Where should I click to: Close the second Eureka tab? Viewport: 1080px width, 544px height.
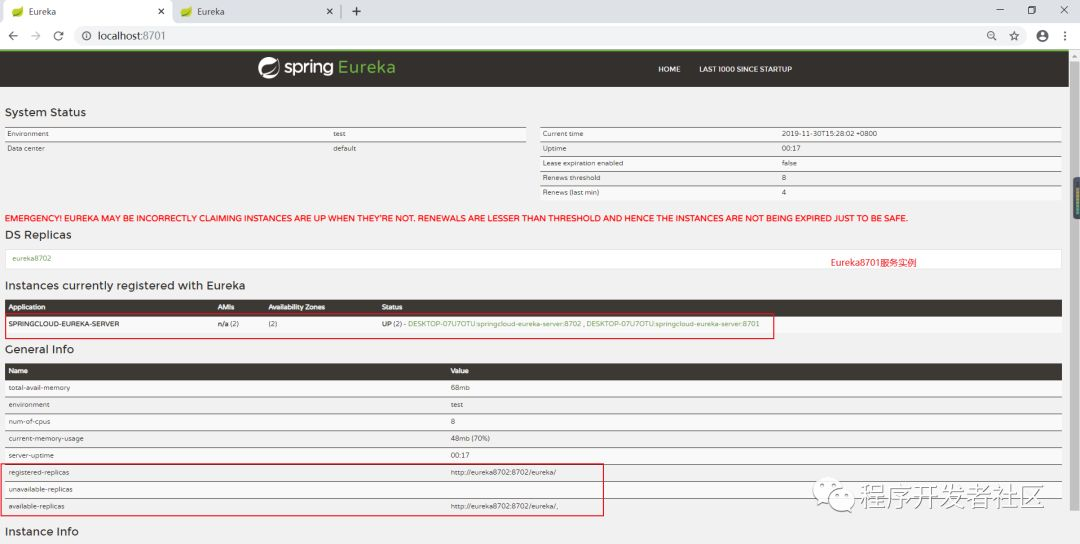tap(329, 12)
